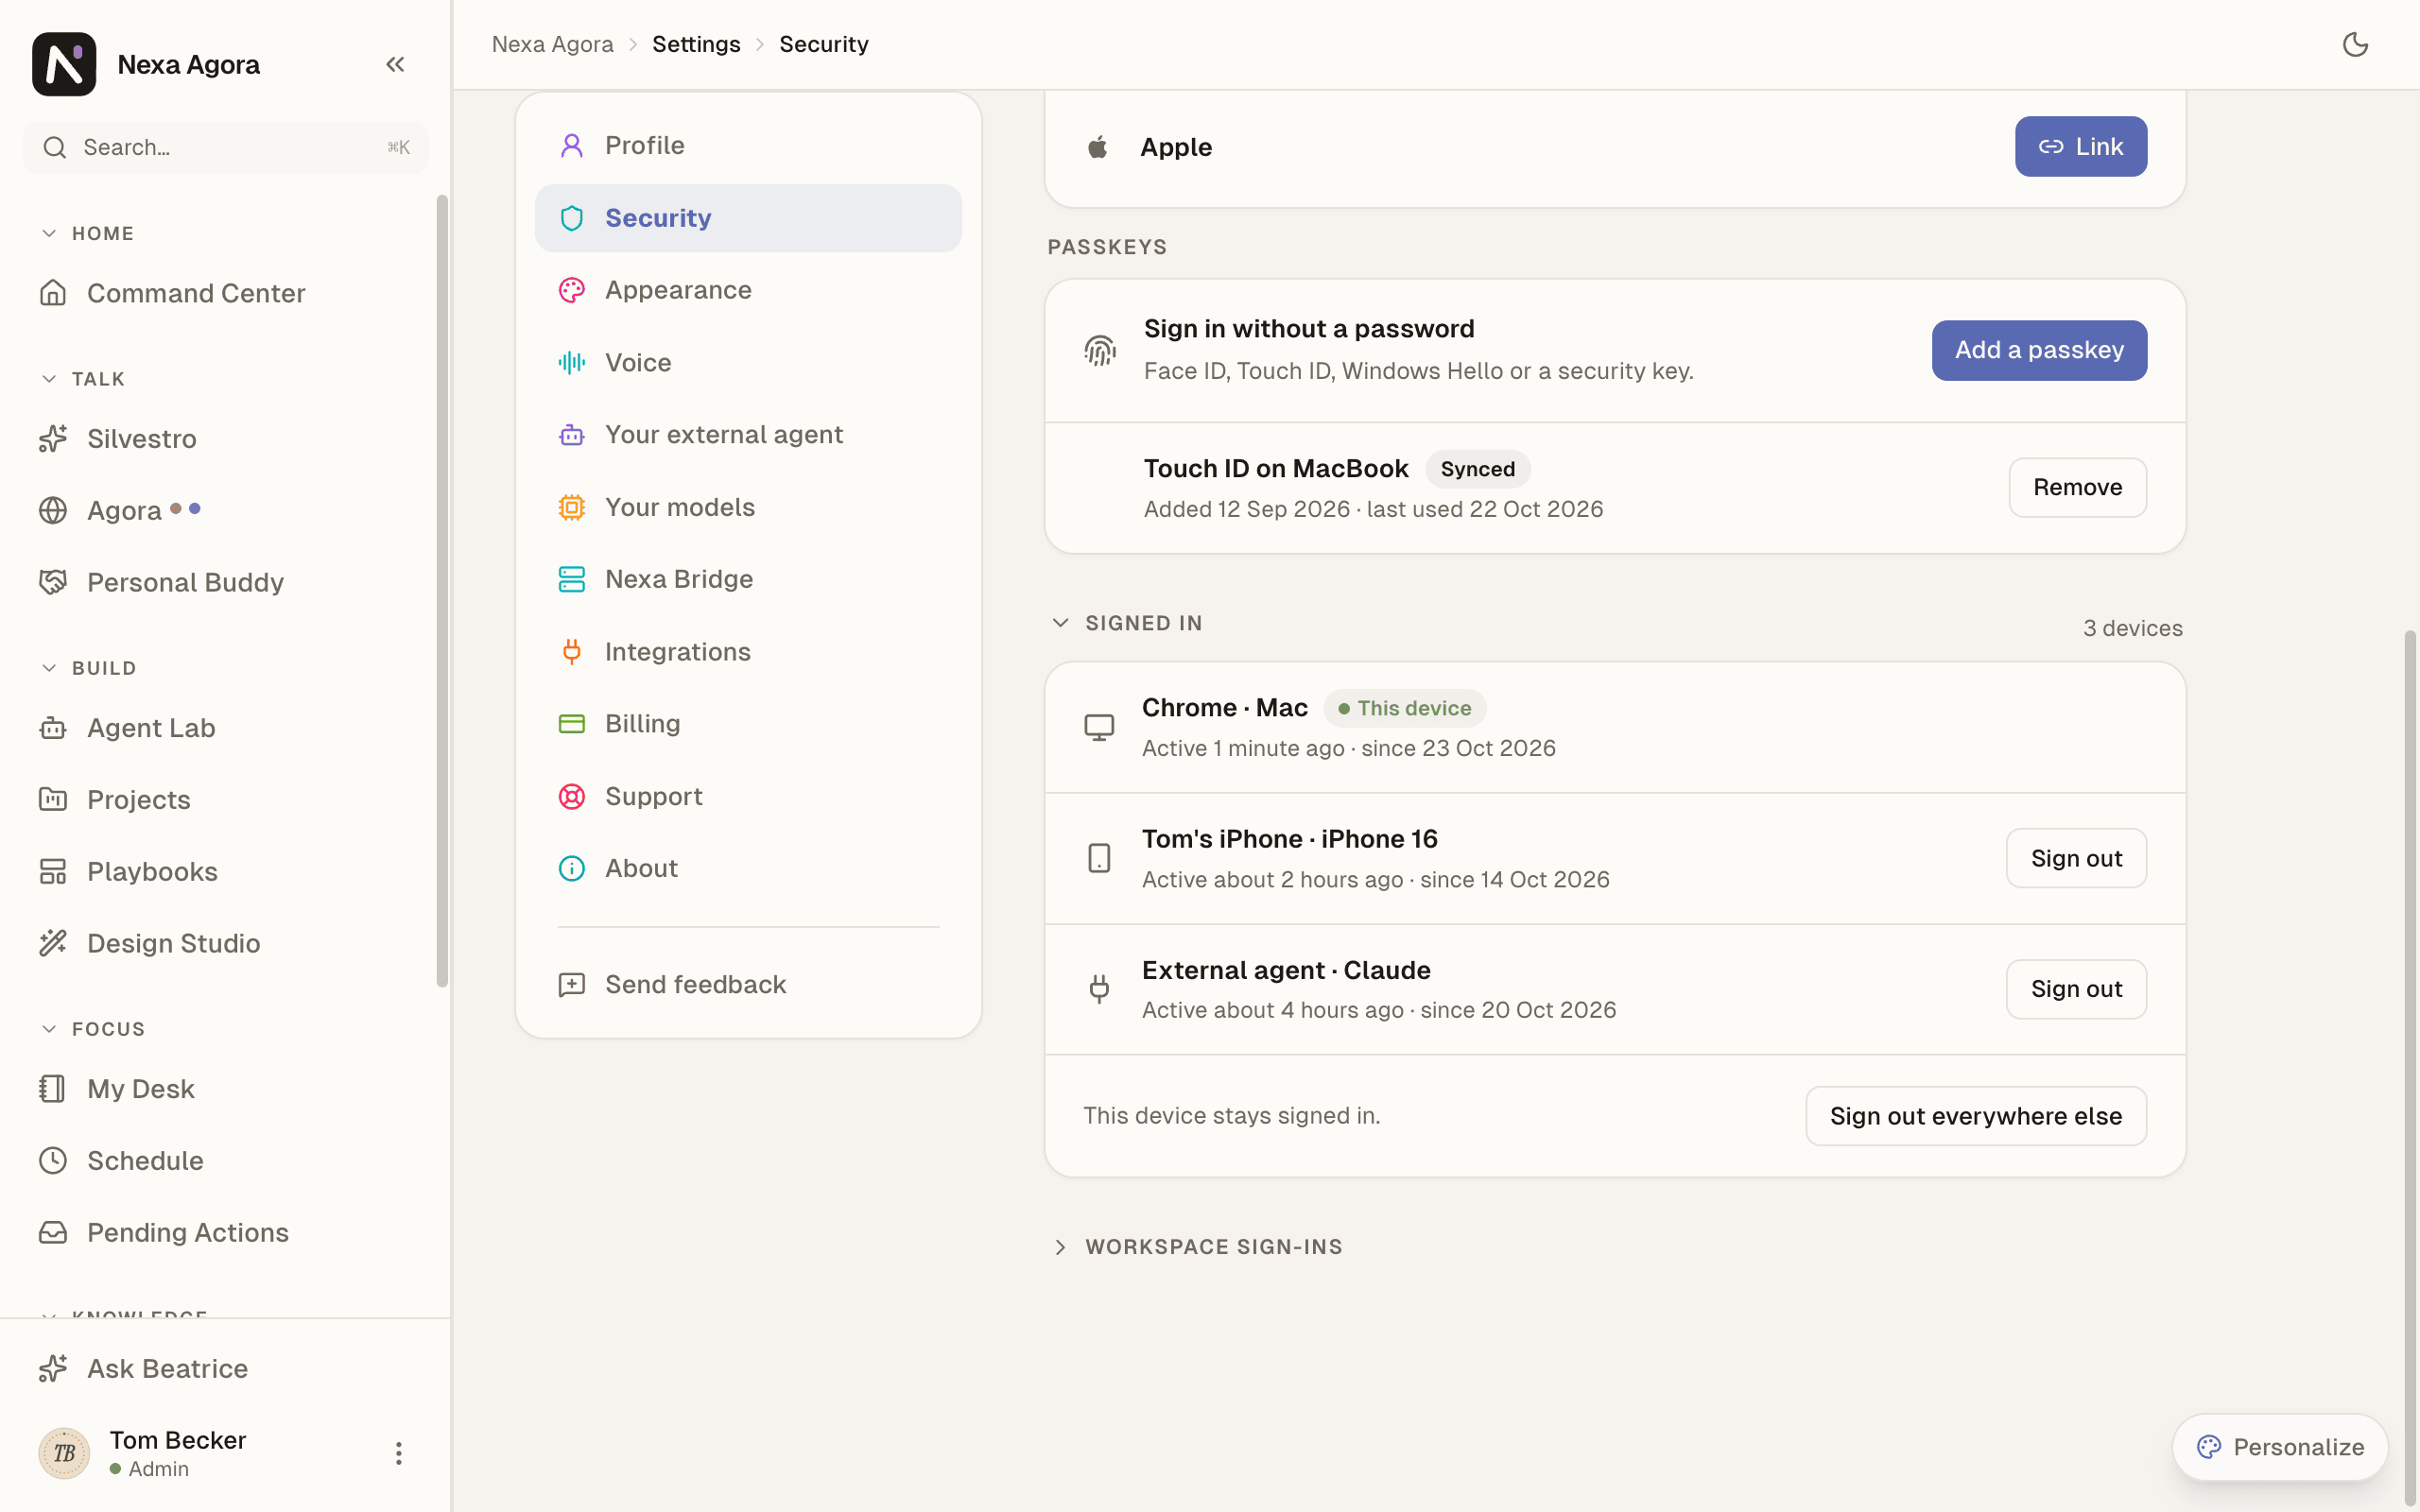This screenshot has height=1512, width=2420.
Task: Click the main page scrollbar
Action: tap(2410, 1068)
